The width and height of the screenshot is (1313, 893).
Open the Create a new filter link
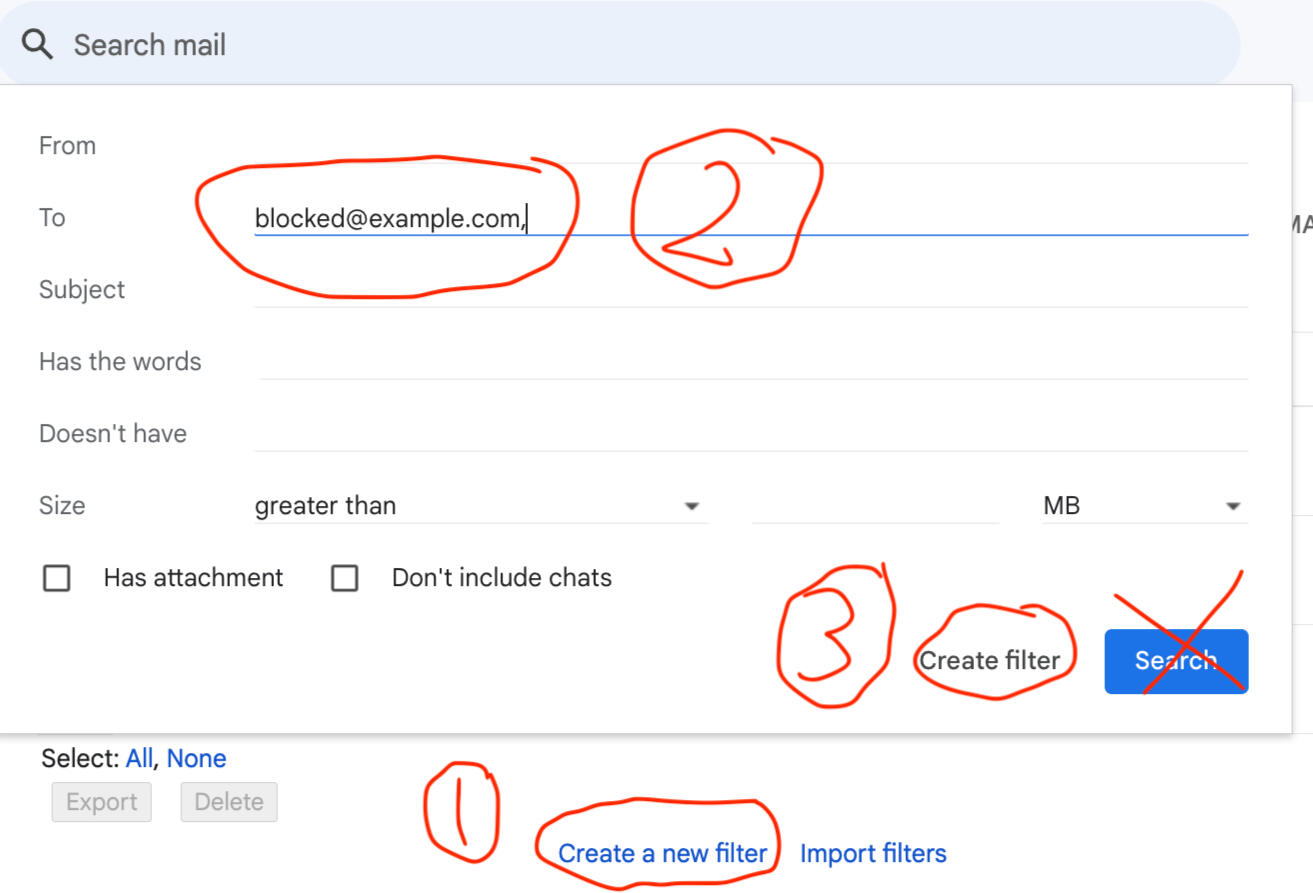pyautogui.click(x=662, y=854)
